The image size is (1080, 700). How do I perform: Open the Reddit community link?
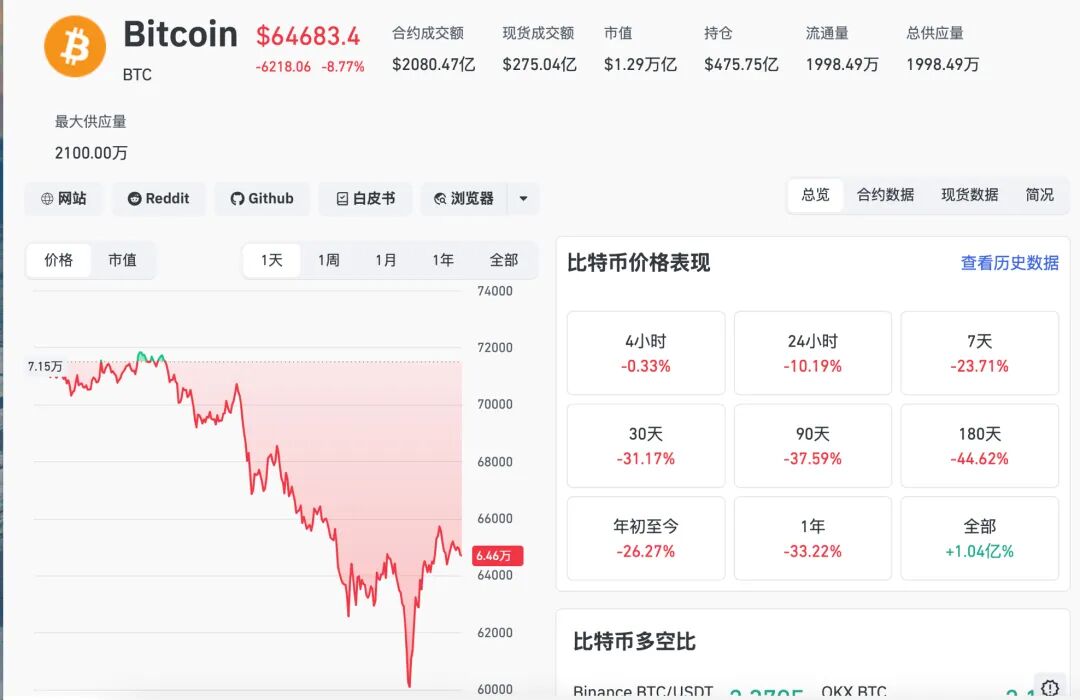pyautogui.click(x=158, y=198)
